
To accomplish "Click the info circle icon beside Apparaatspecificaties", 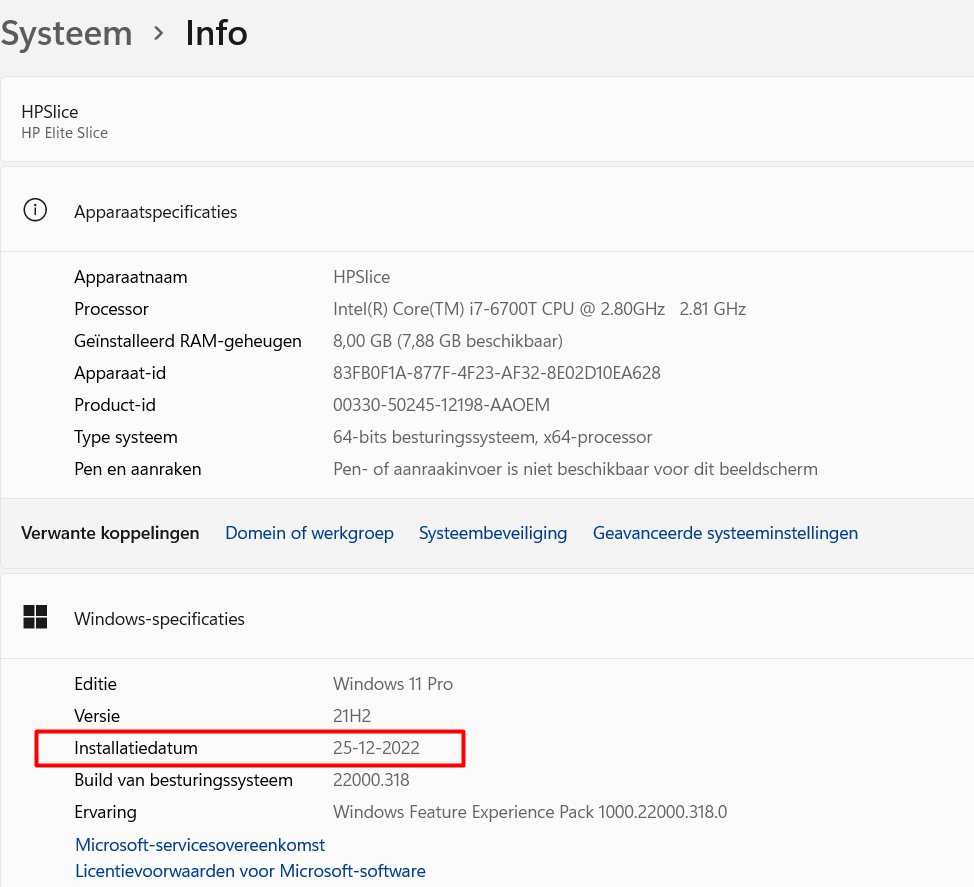I will tap(35, 211).
